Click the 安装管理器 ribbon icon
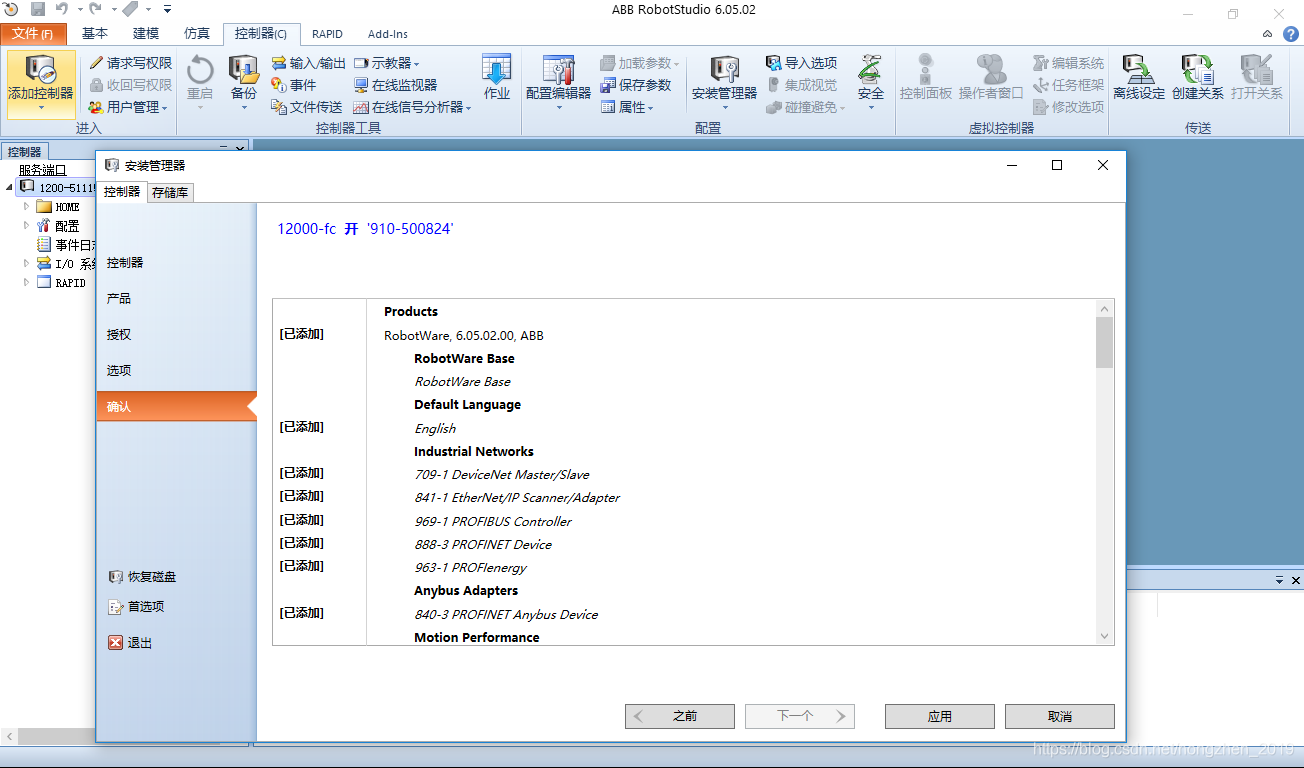Viewport: 1304px width, 768px height. 724,70
